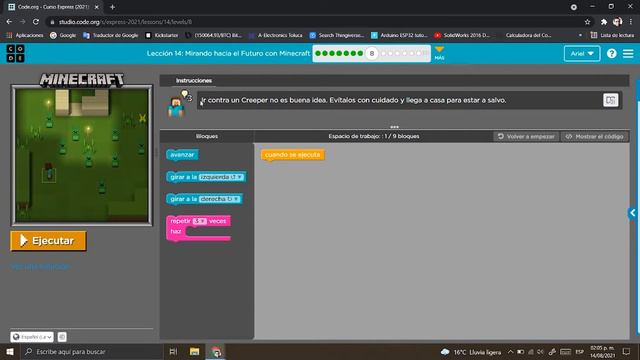Select the first green level dot
640x360 pixels.
tap(318, 53)
